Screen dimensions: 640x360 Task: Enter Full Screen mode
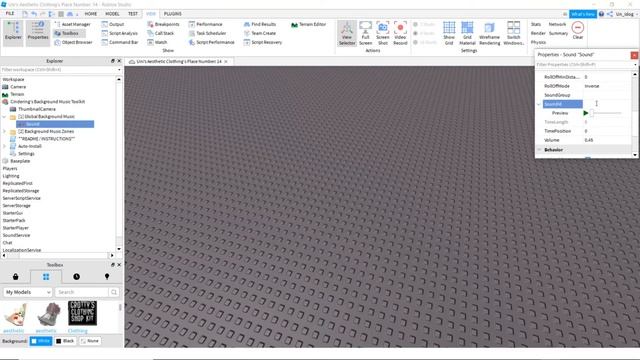click(365, 33)
